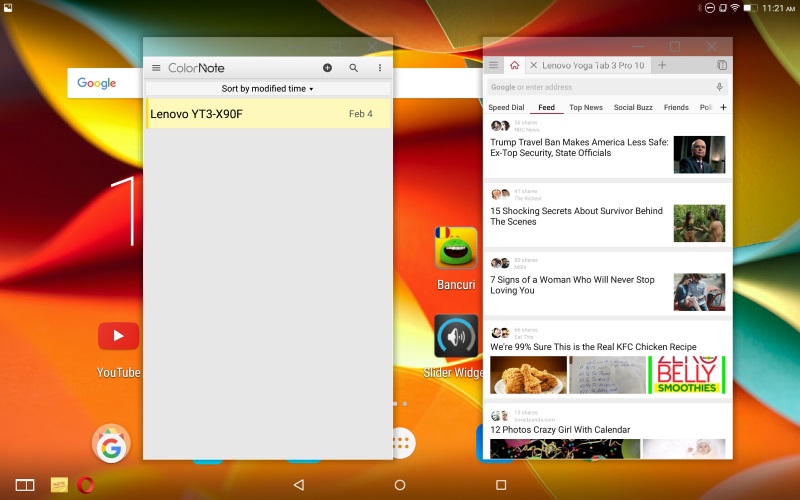800x500 pixels.
Task: Switch to Social Buzz tab
Action: (x=633, y=107)
